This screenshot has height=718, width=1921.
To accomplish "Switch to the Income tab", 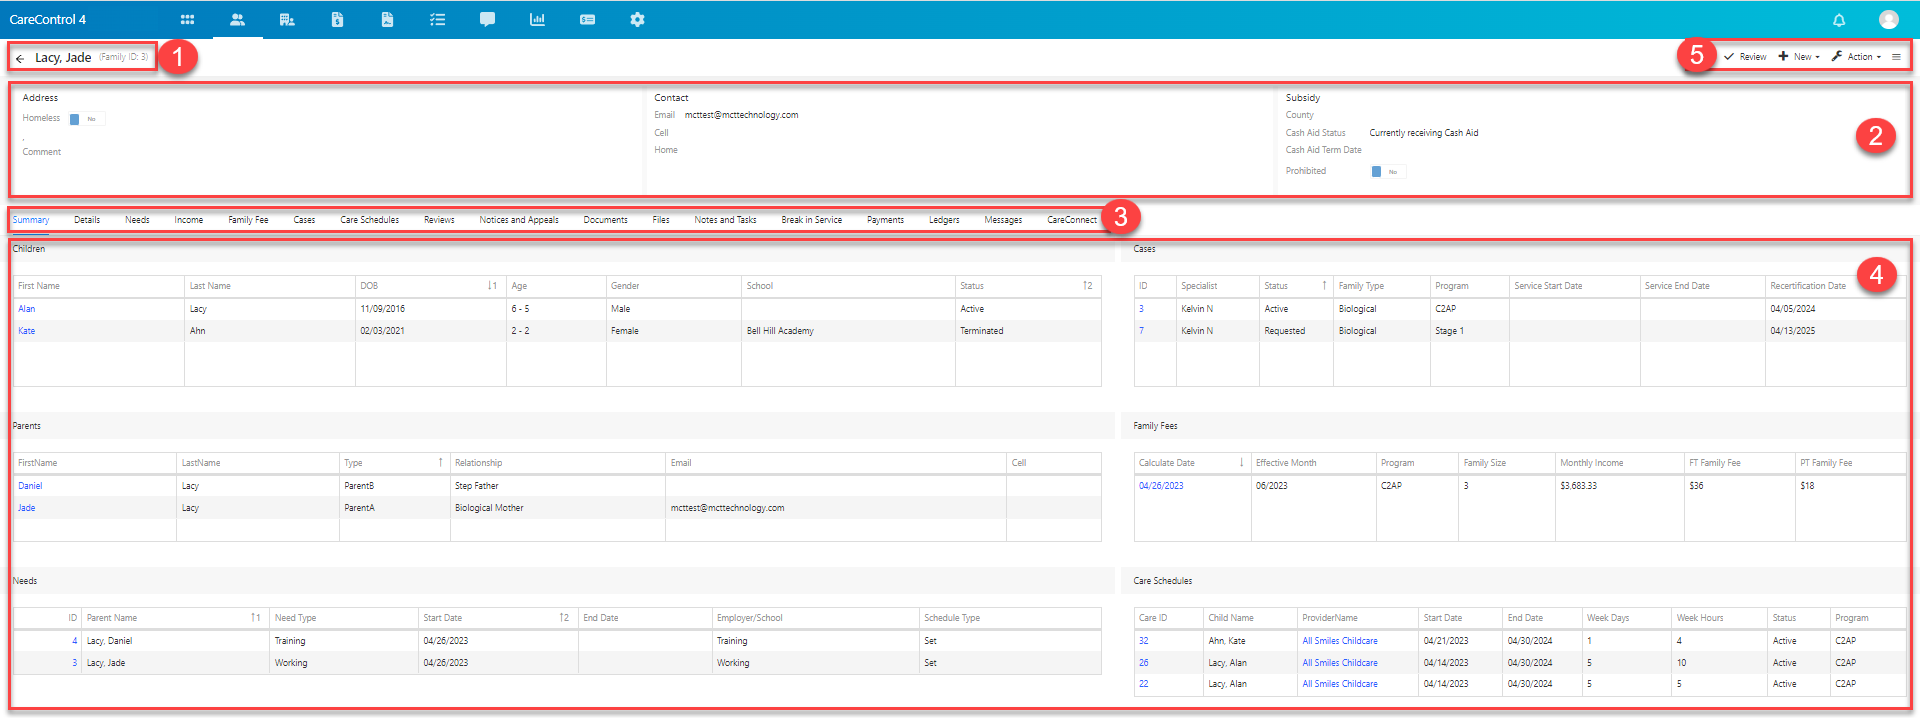I will point(189,220).
